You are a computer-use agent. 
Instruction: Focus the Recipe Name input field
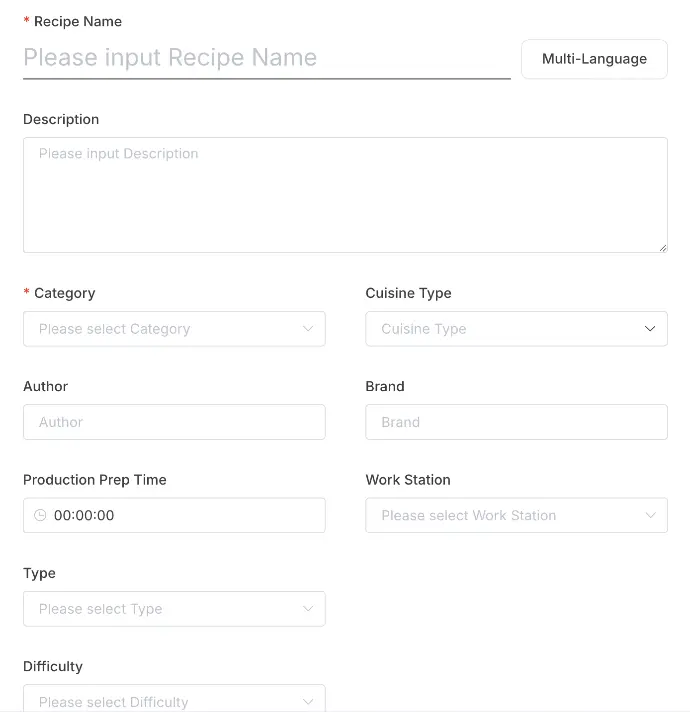[266, 58]
